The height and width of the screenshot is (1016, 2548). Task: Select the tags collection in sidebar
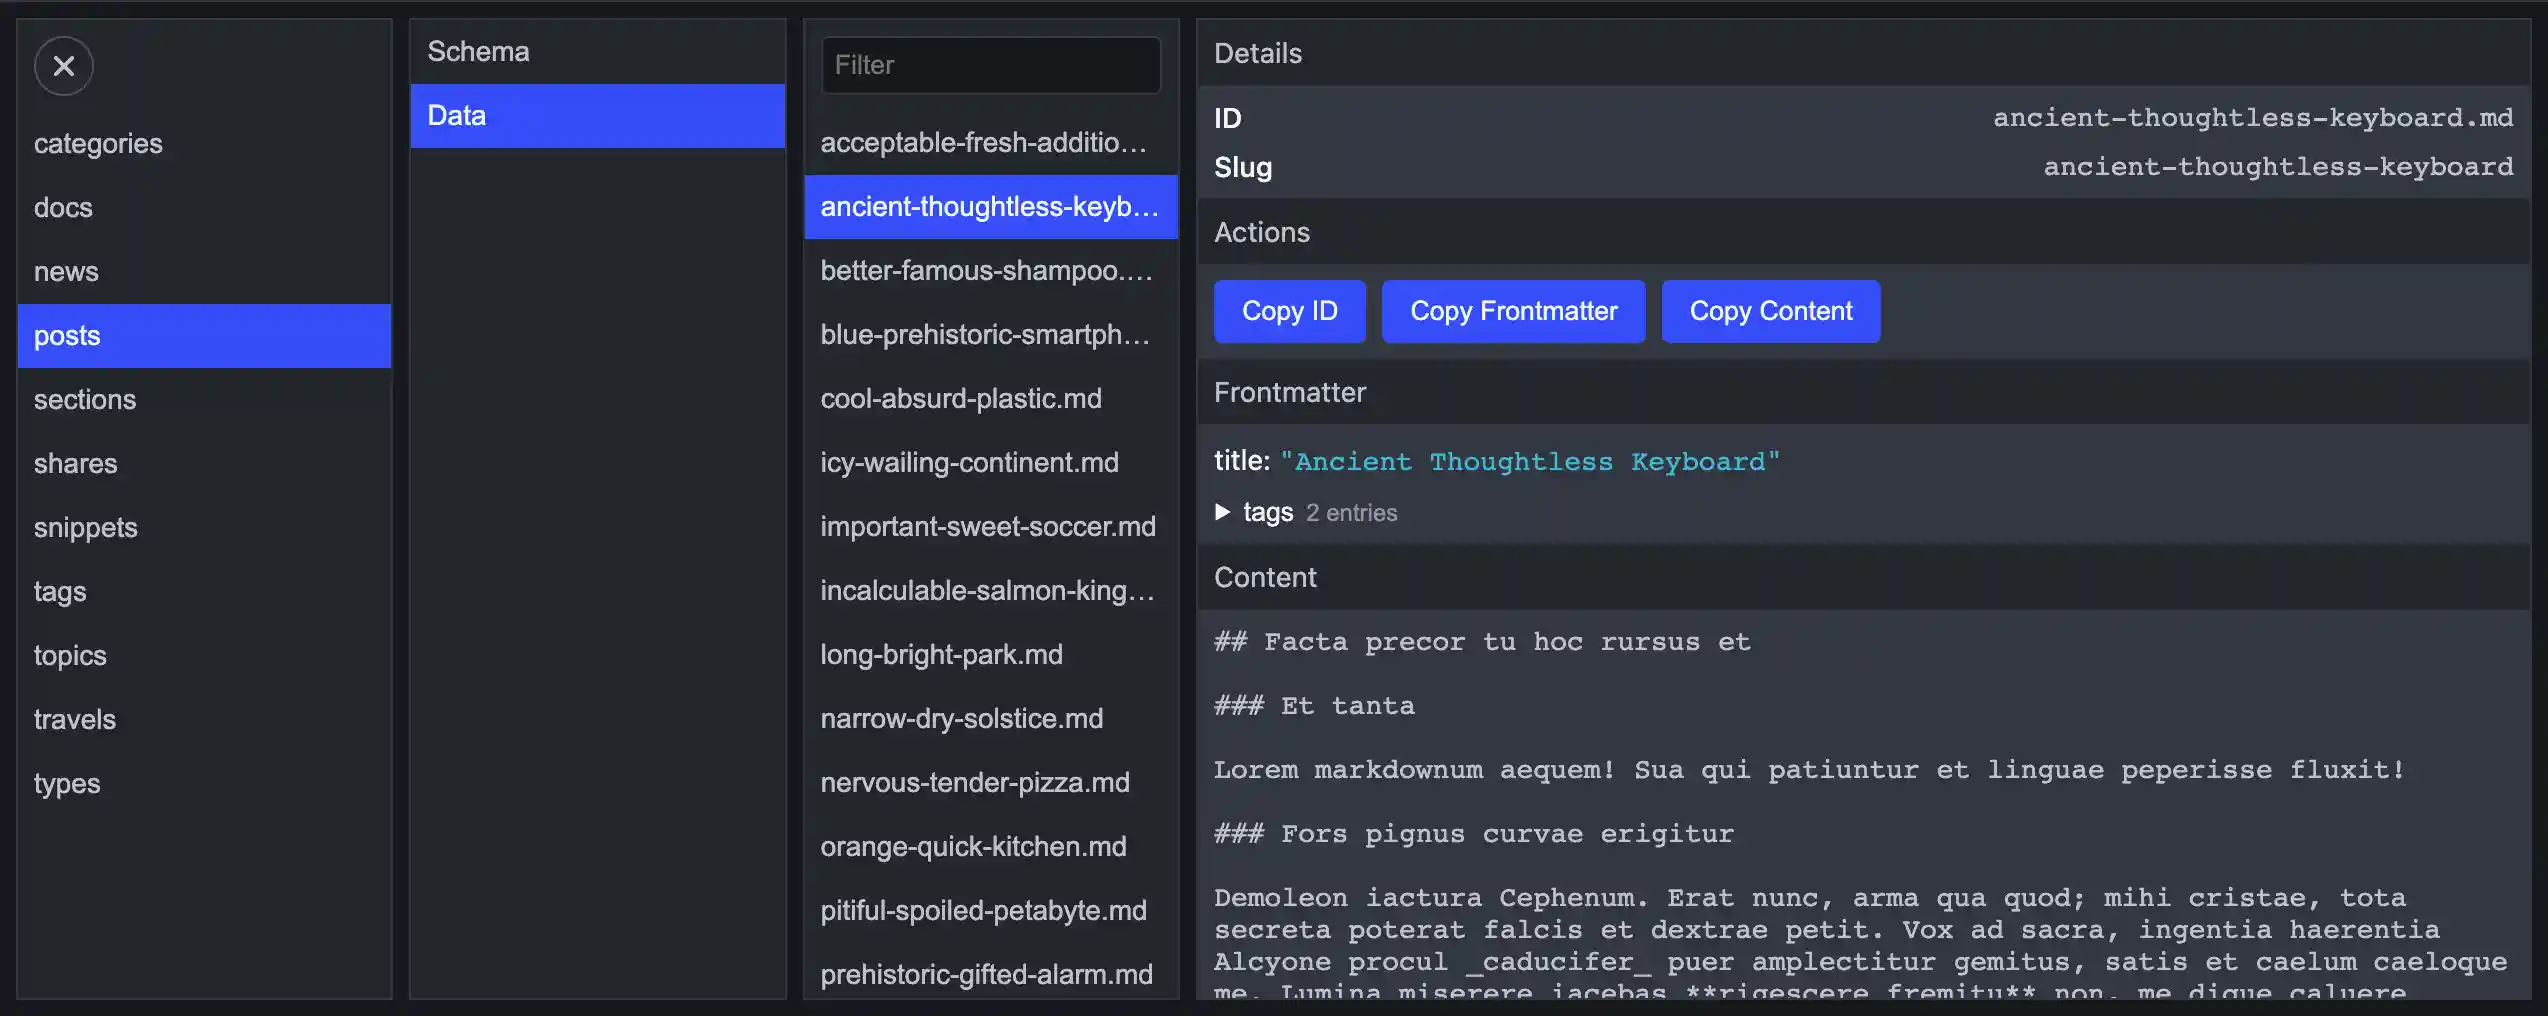204,592
